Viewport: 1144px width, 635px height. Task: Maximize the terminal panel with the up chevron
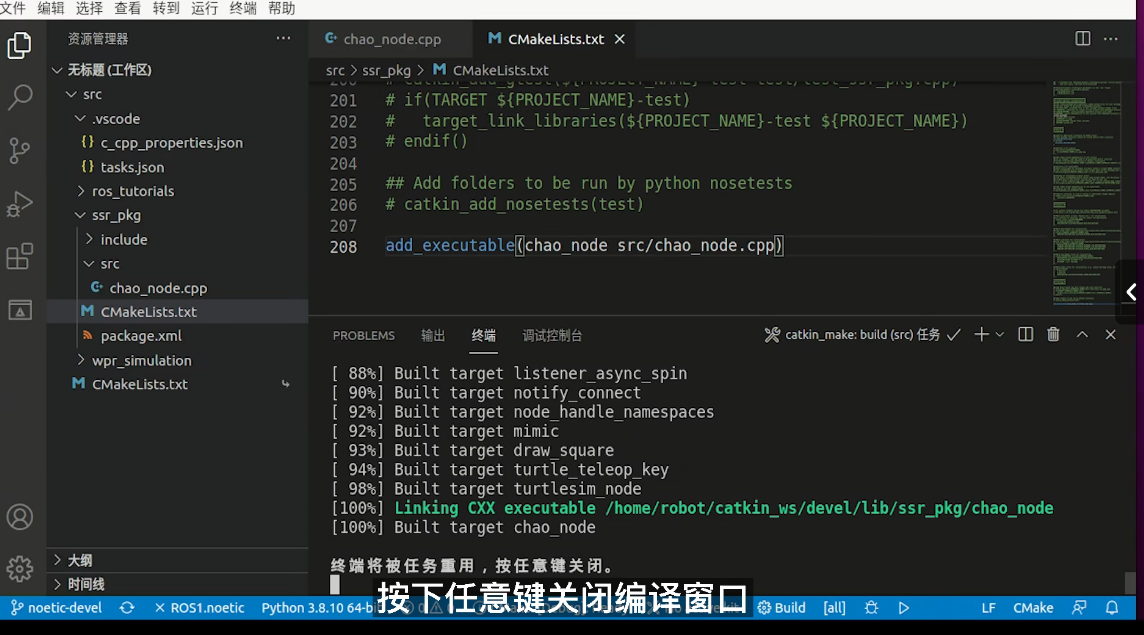click(x=1082, y=335)
